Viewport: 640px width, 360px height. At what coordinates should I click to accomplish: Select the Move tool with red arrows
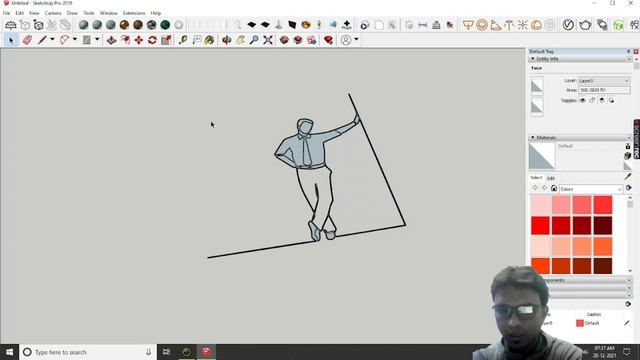tap(139, 40)
